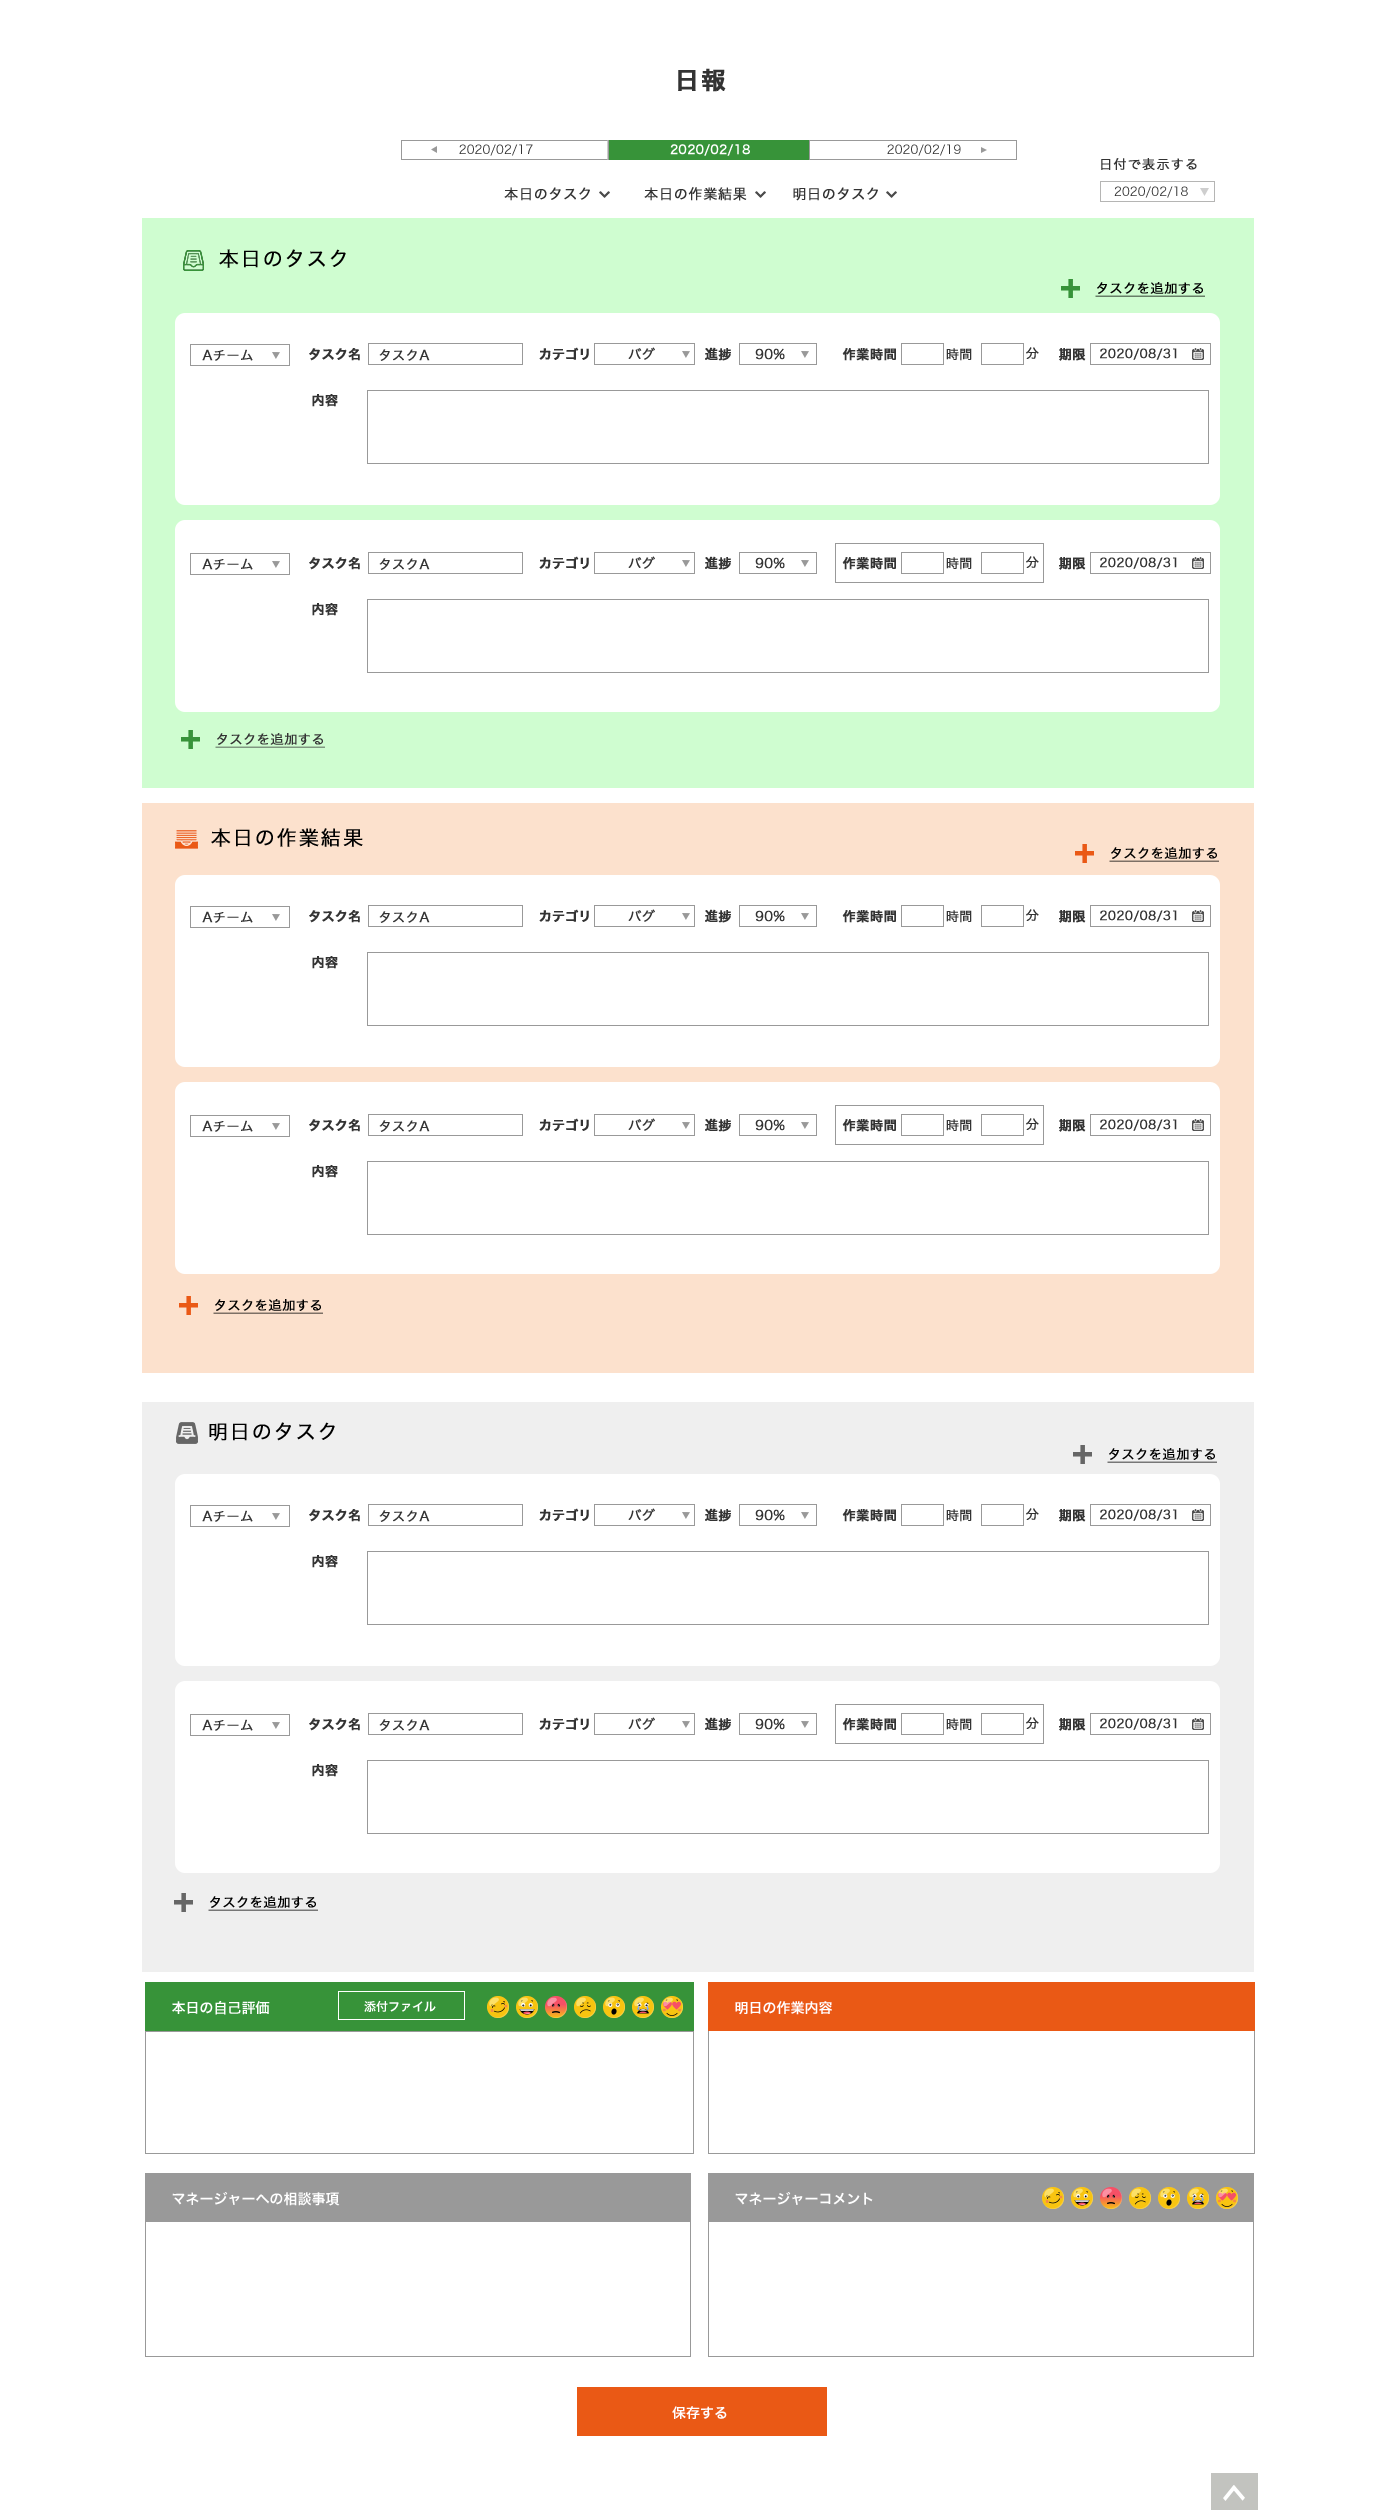Click gray plus icon at bottom of 明日のタスク
The image size is (1400, 2510).
(183, 1903)
